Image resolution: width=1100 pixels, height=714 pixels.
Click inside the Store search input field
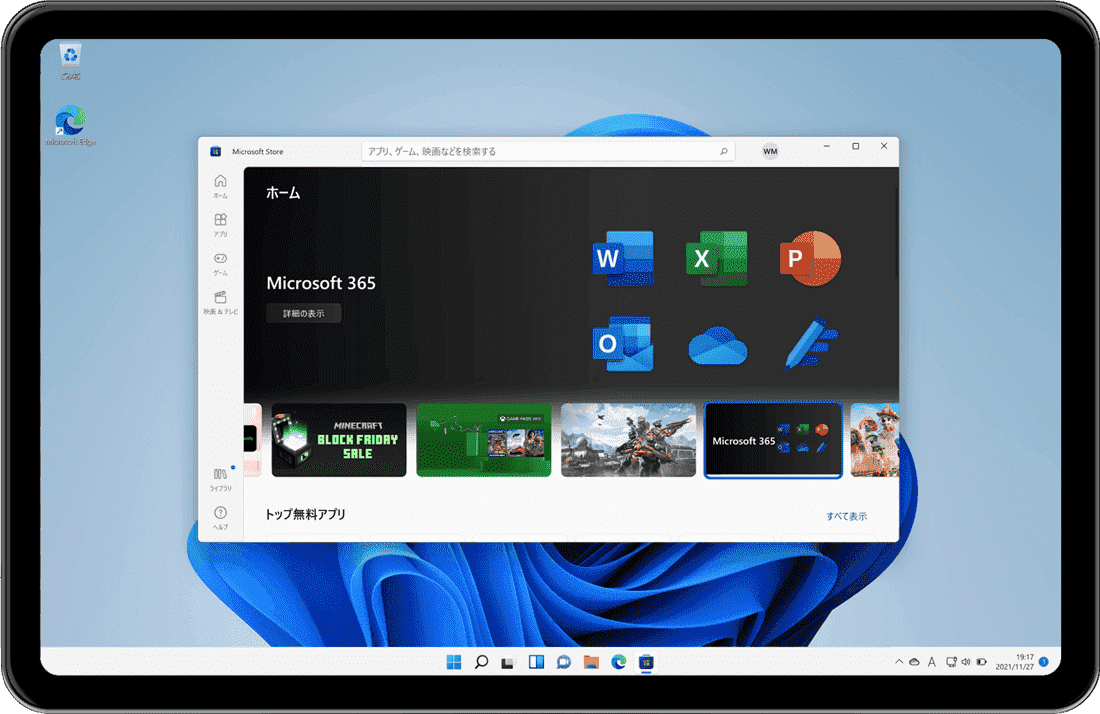[x=548, y=151]
